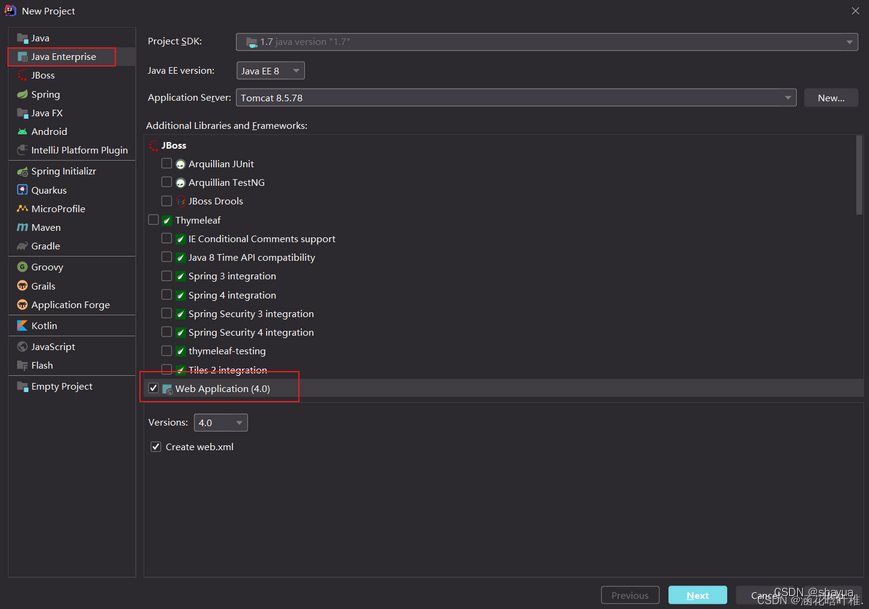The width and height of the screenshot is (869, 609).
Task: Select Java Enterprise project type
Action: (63, 57)
